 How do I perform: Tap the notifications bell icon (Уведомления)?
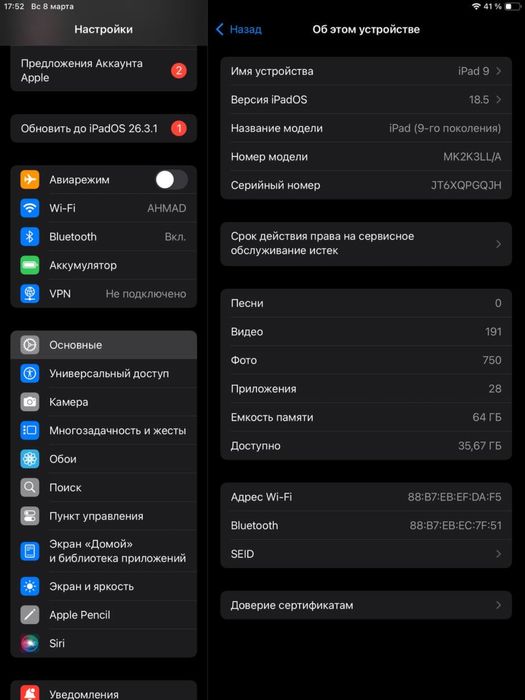click(30, 693)
